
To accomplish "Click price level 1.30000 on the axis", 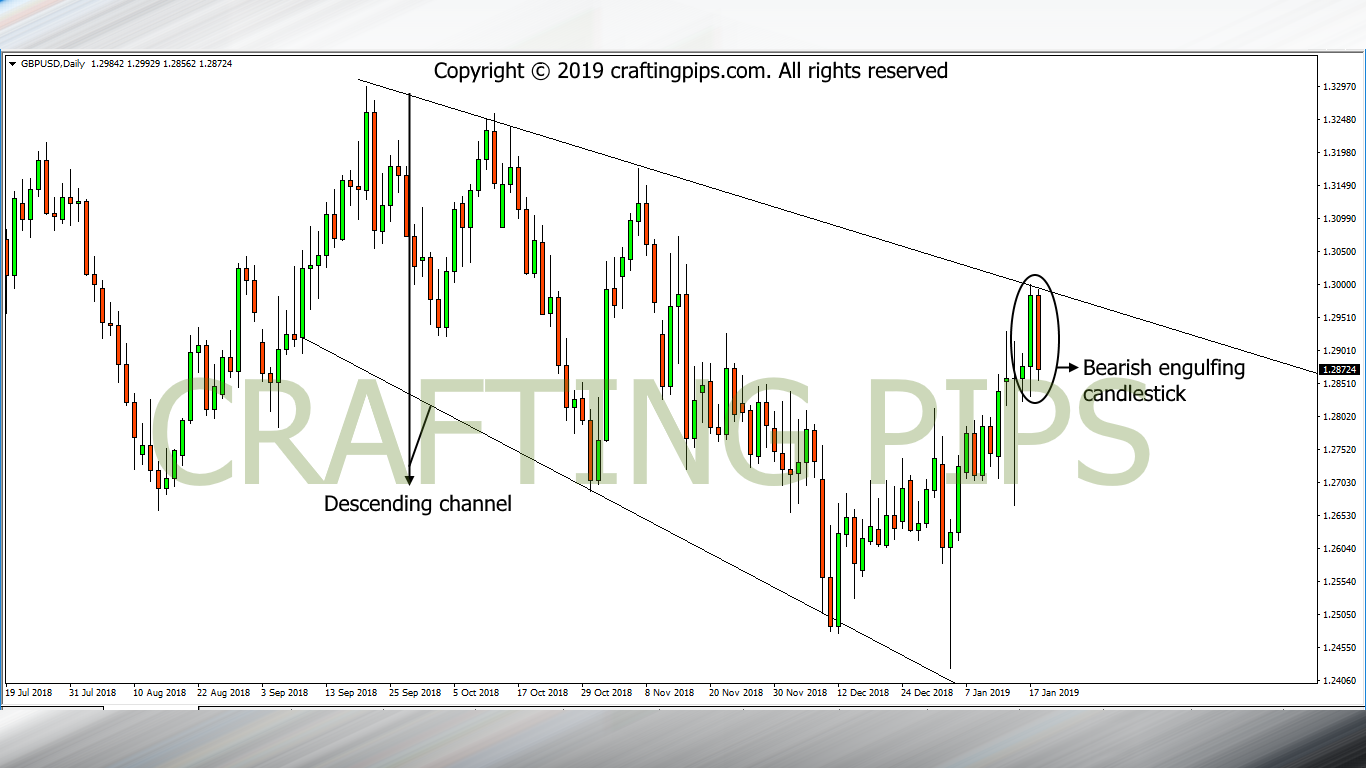I will pos(1338,285).
